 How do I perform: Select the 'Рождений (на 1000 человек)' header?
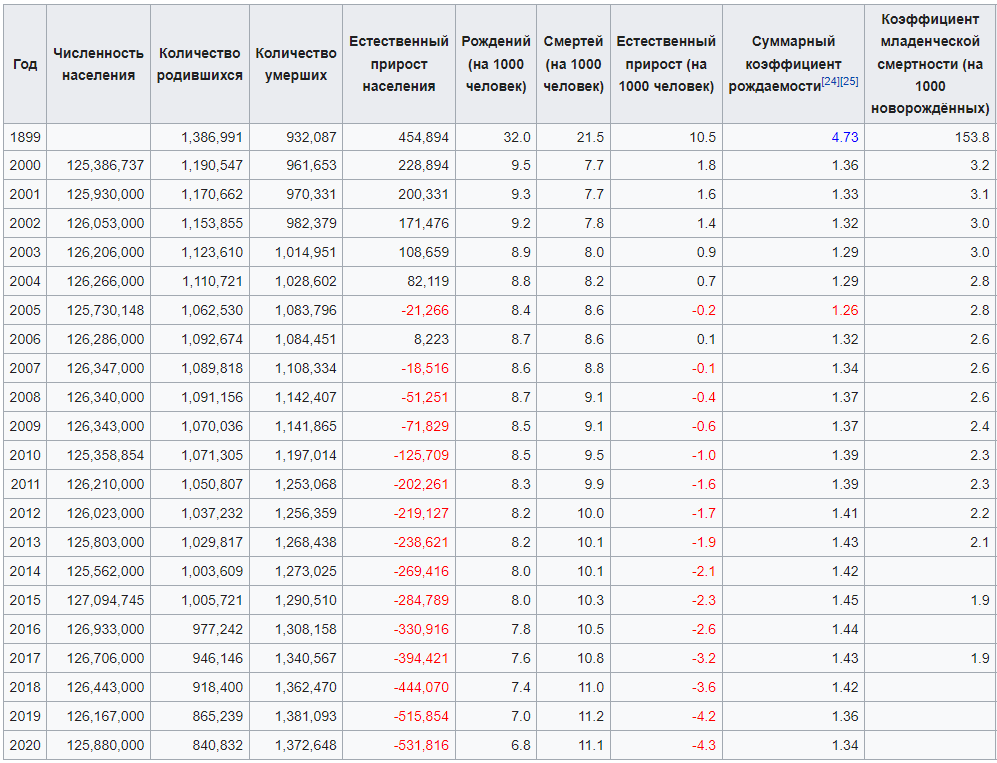click(496, 64)
